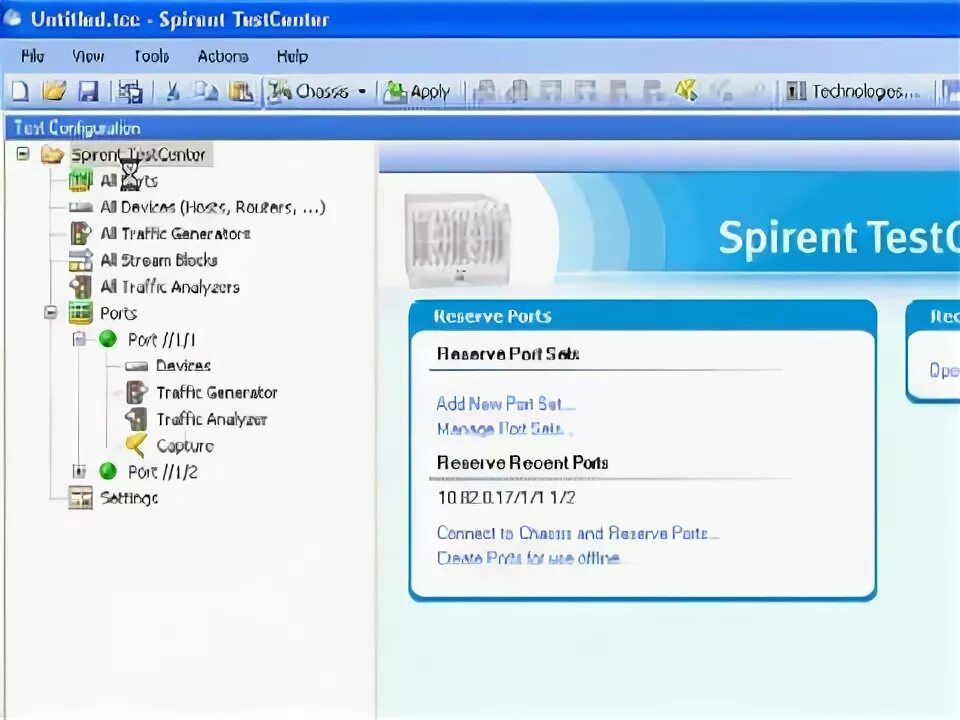Expand the Port //1/2 node
Screen dimensions: 960x720
click(x=79, y=471)
